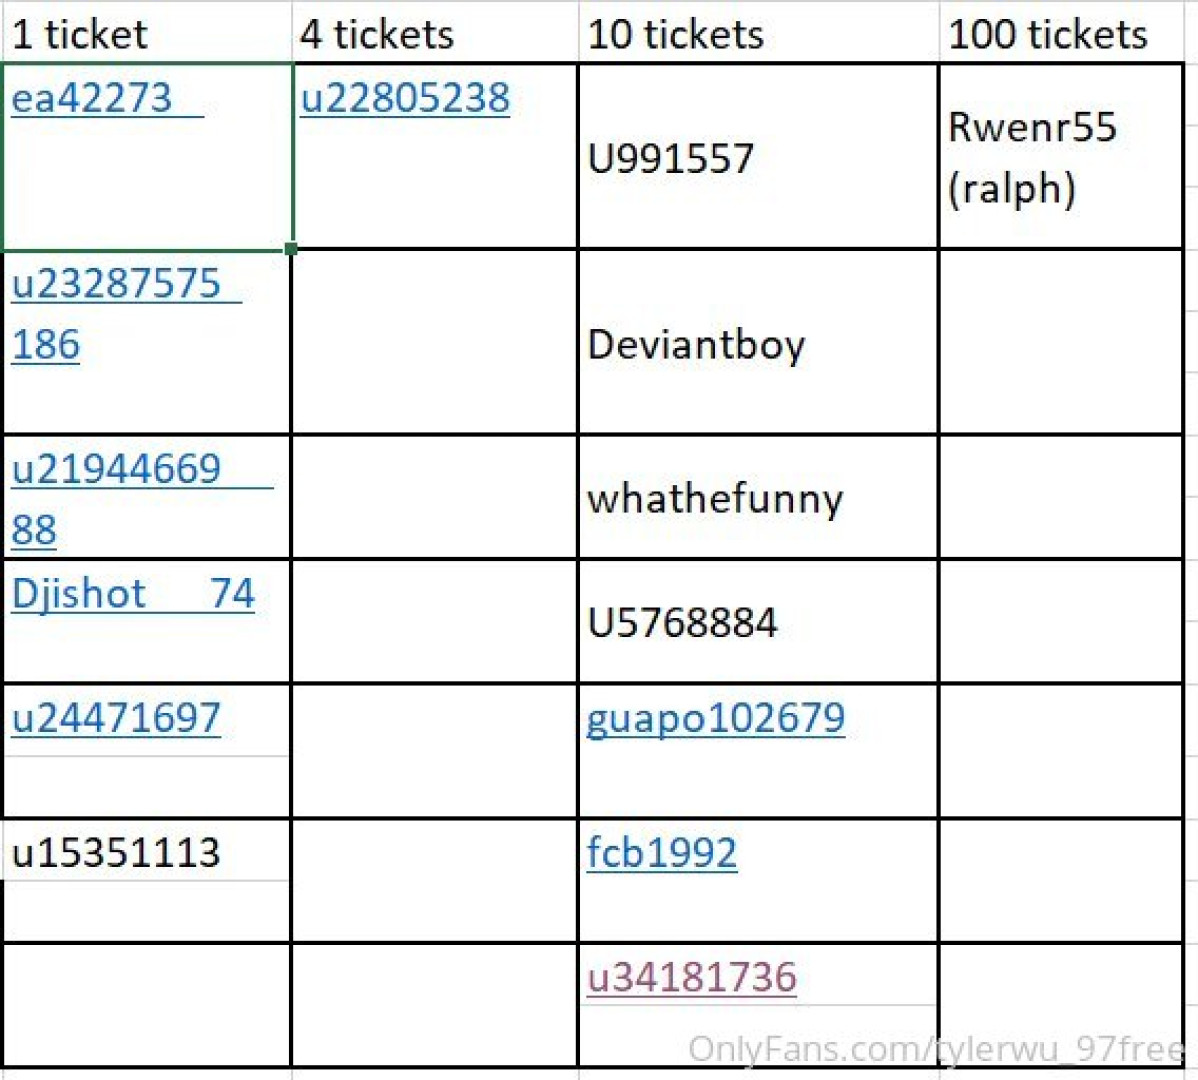The image size is (1198, 1080).
Task: Click the "10 tickets" header cell
Action: (x=757, y=34)
